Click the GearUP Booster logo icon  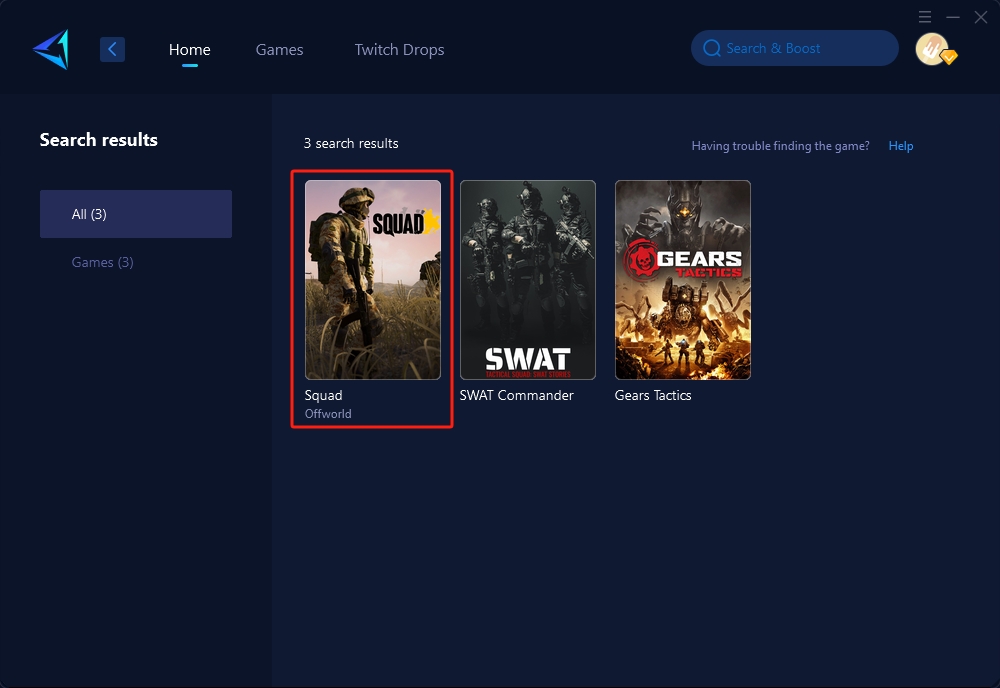coord(51,49)
